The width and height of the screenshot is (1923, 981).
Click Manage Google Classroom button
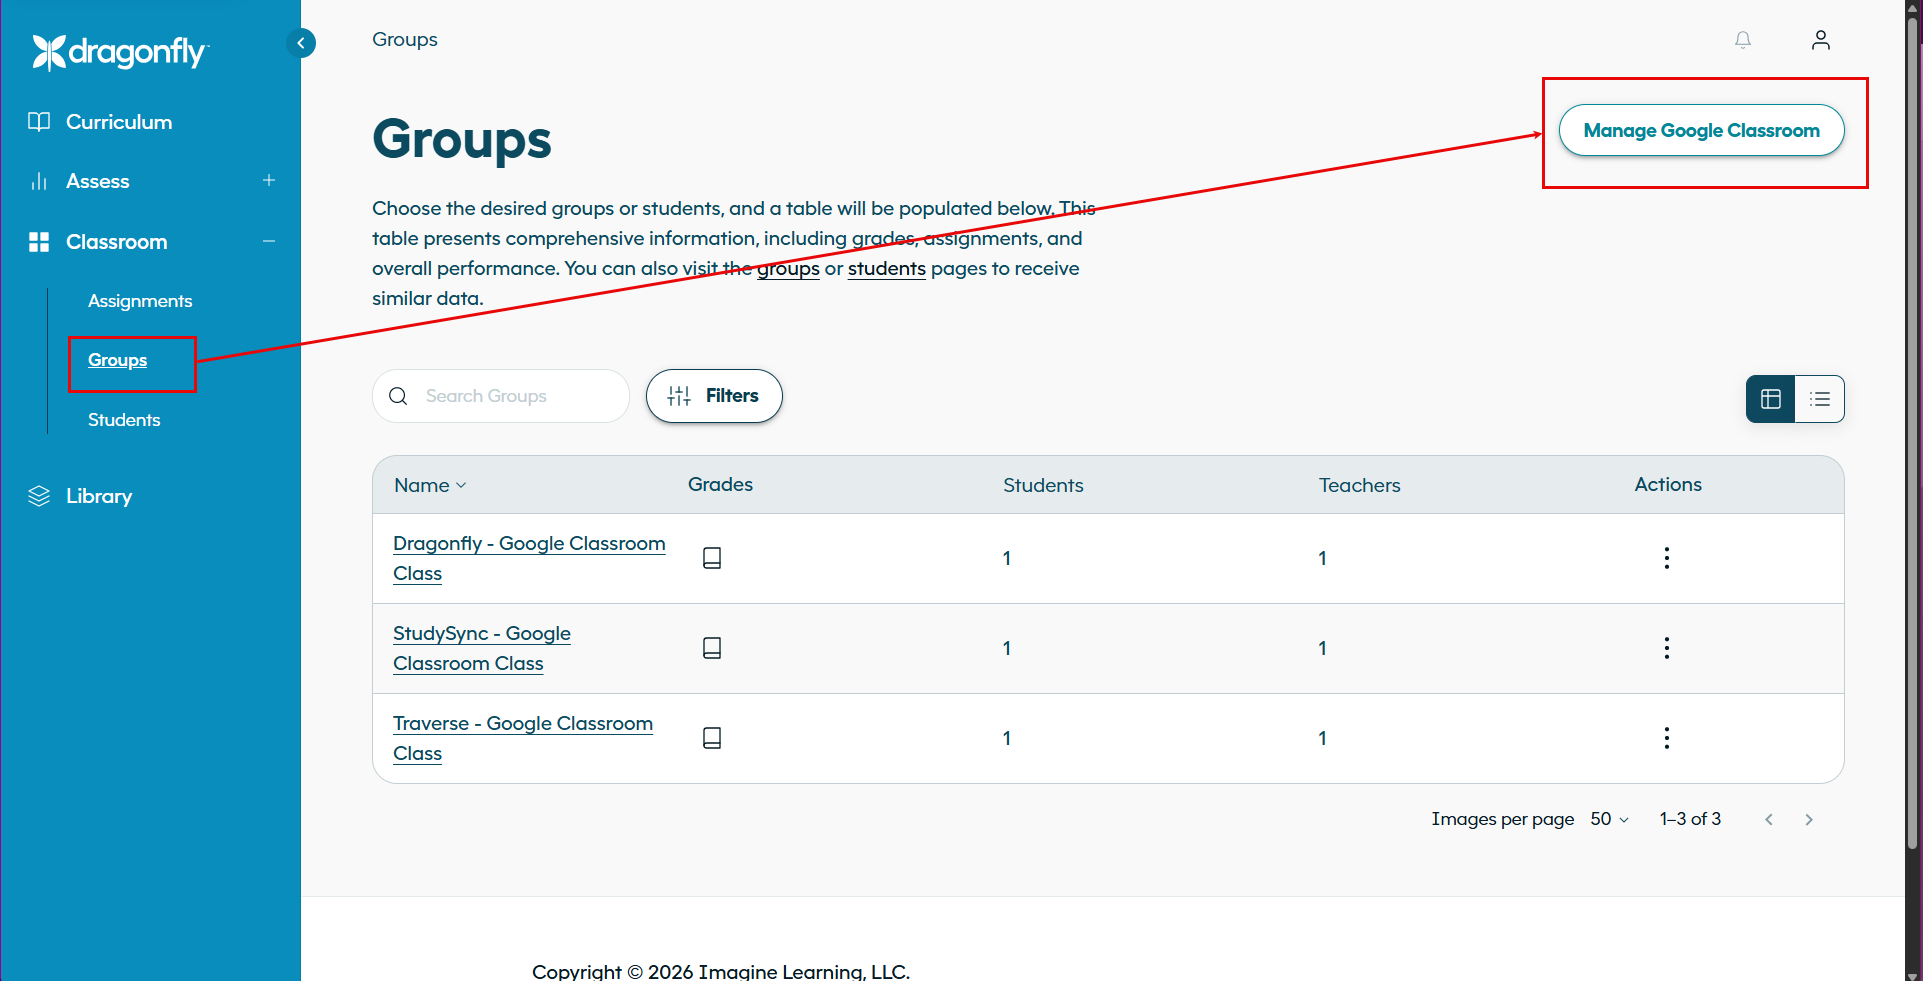tap(1702, 130)
